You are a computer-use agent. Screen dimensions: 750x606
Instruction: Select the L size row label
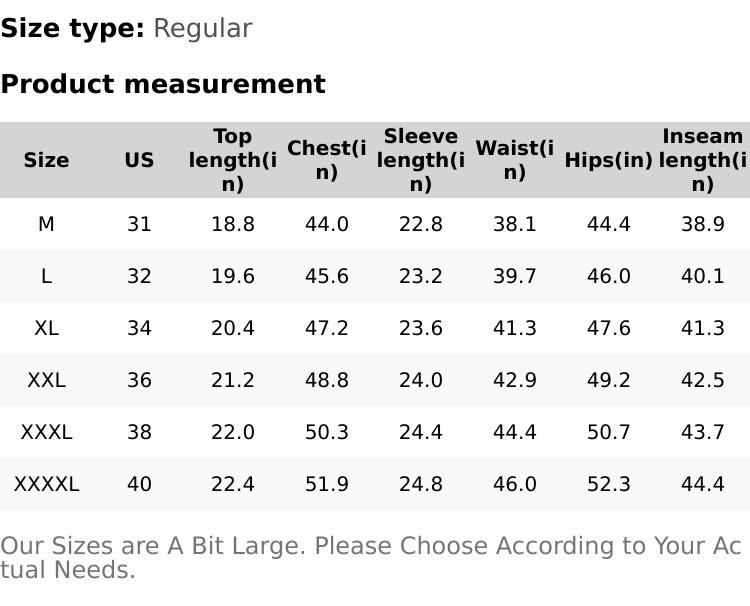tap(46, 276)
